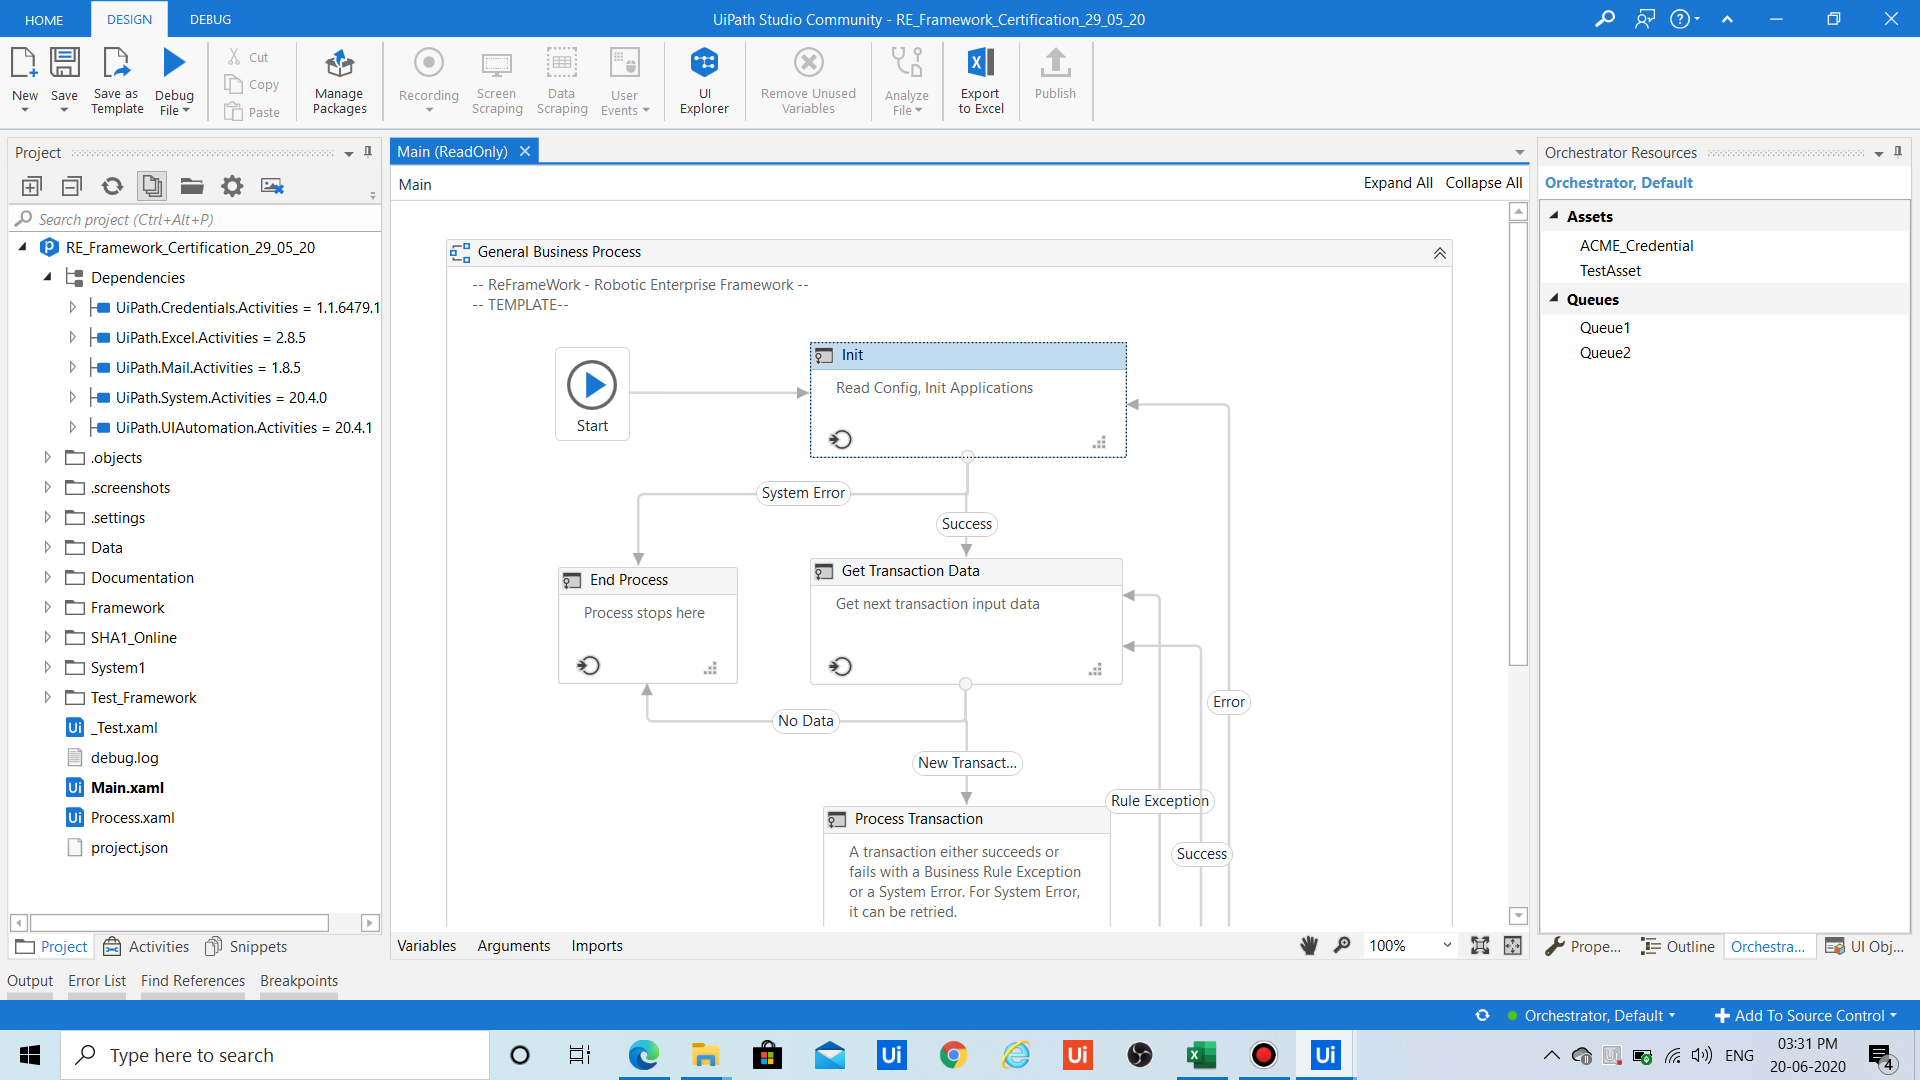The height and width of the screenshot is (1080, 1920).
Task: Open New dropdown arrow
Action: click(x=24, y=110)
